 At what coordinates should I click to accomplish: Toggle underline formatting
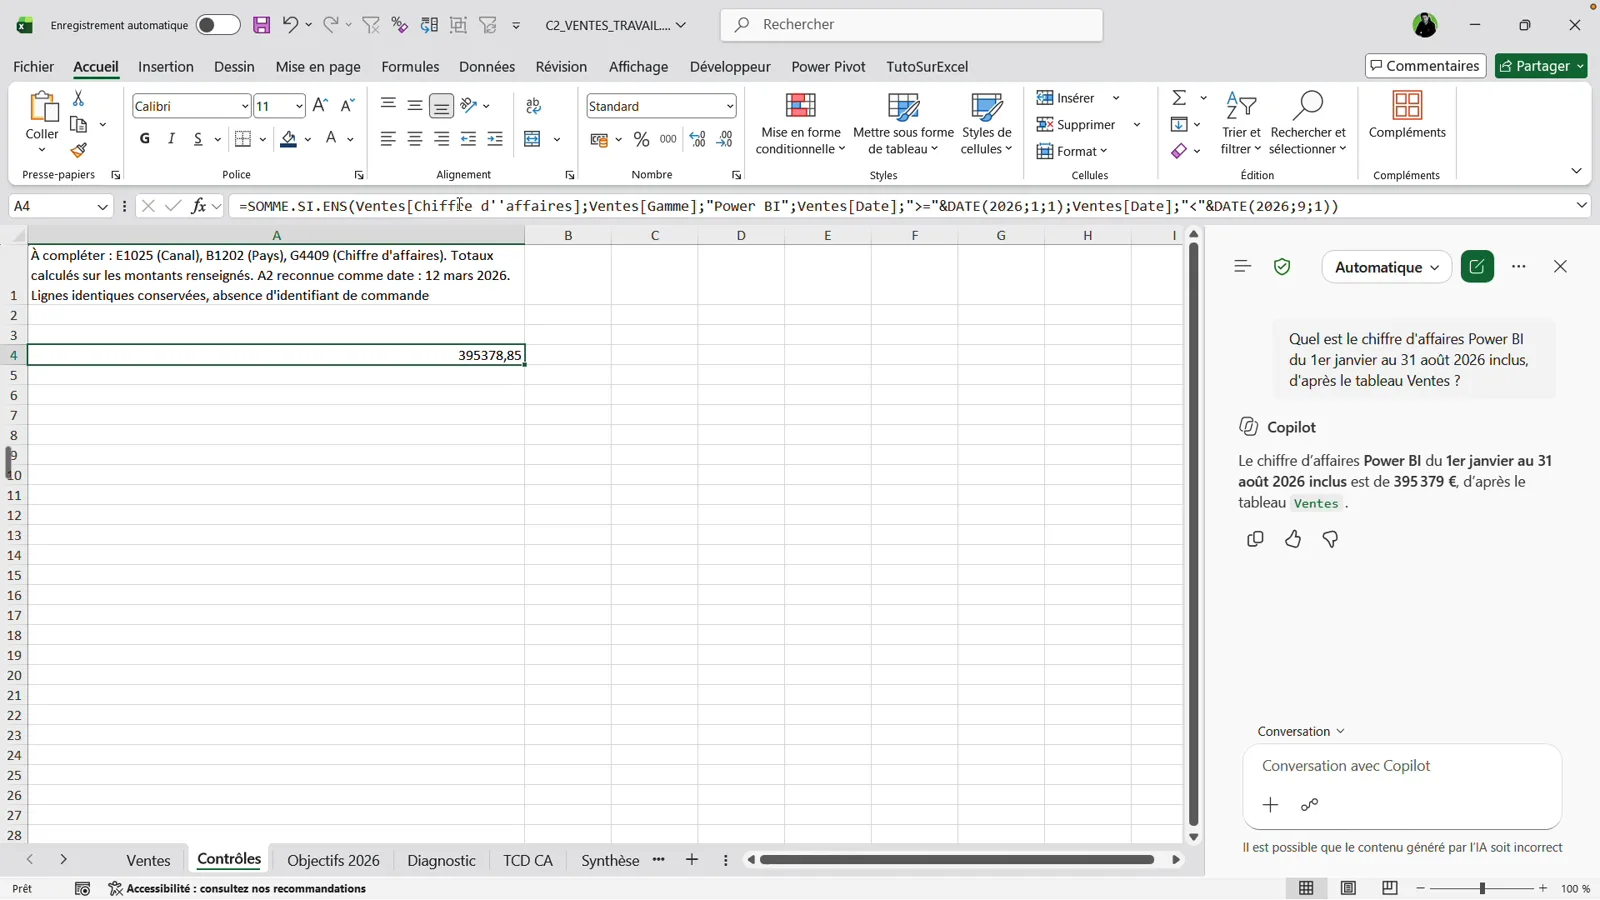pyautogui.click(x=198, y=139)
